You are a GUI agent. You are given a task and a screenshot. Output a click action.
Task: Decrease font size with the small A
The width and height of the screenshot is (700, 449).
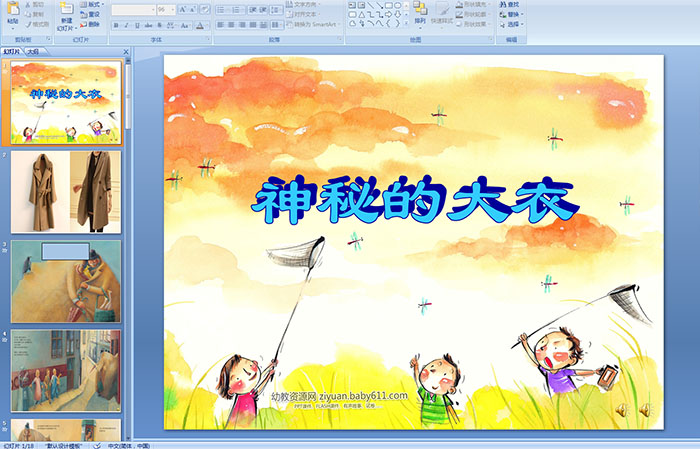(x=193, y=9)
